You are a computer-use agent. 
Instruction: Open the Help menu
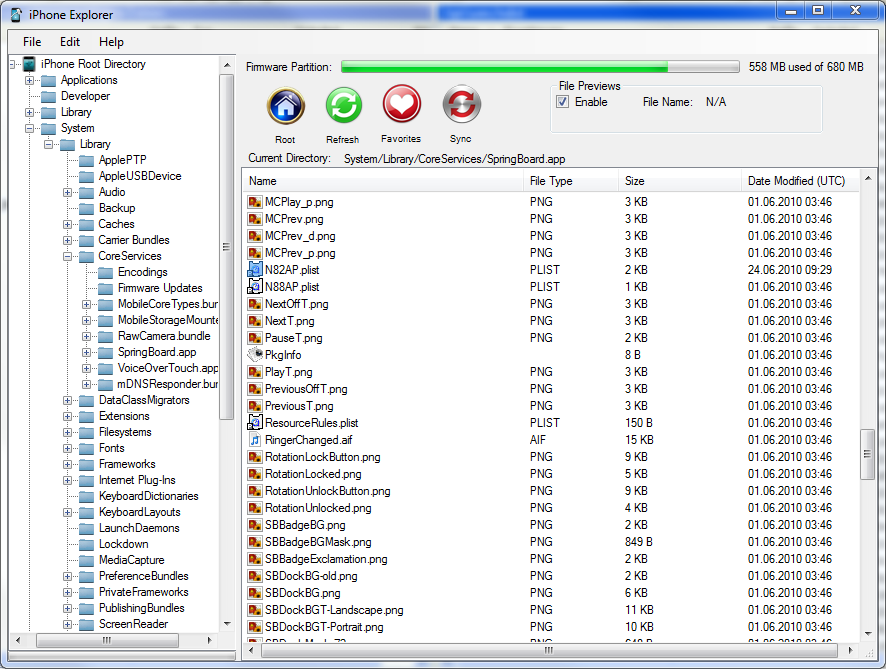[x=111, y=42]
